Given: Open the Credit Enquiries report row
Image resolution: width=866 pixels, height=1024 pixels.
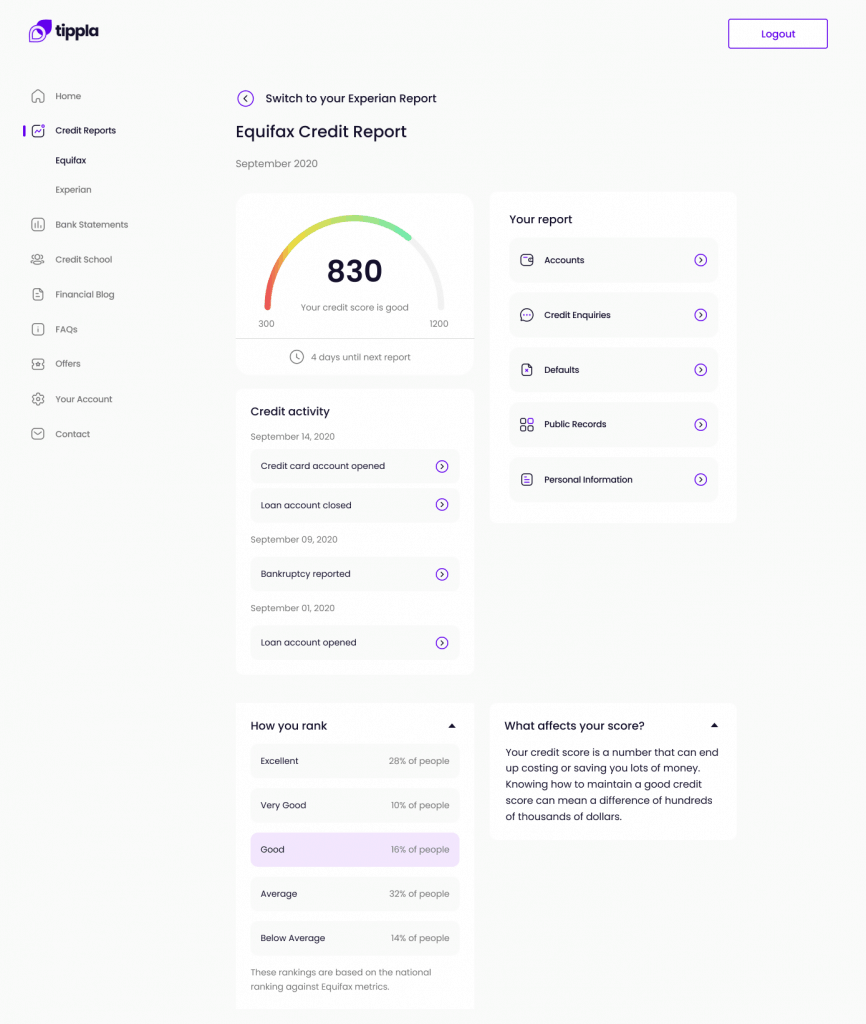Looking at the screenshot, I should coord(613,315).
